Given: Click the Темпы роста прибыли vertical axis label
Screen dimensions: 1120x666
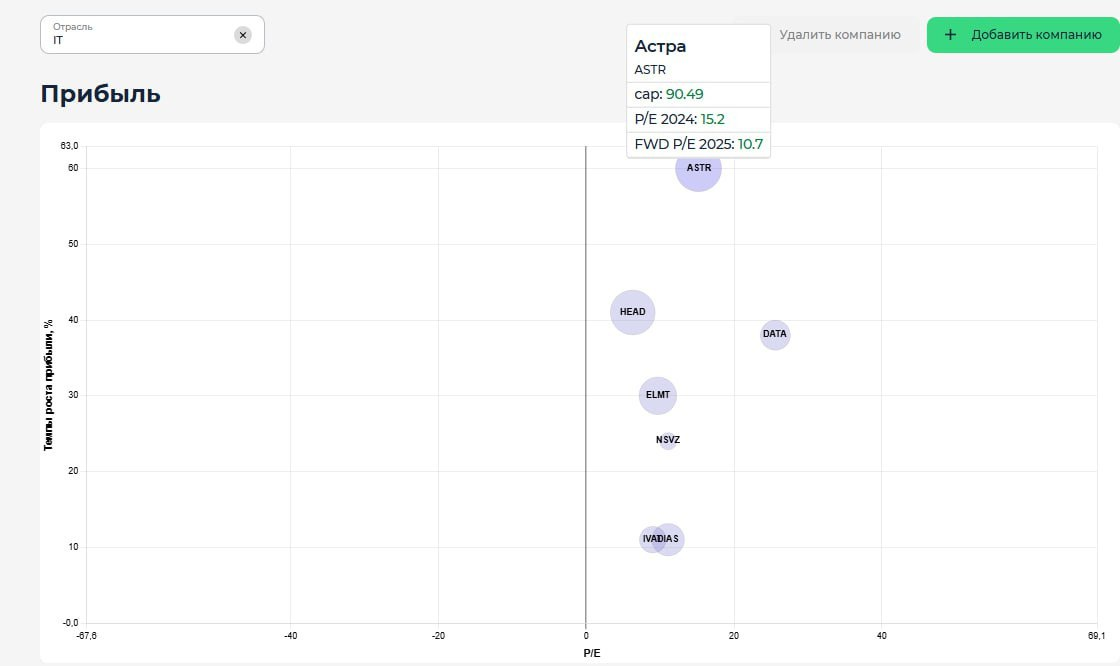Looking at the screenshot, I should click(x=49, y=385).
